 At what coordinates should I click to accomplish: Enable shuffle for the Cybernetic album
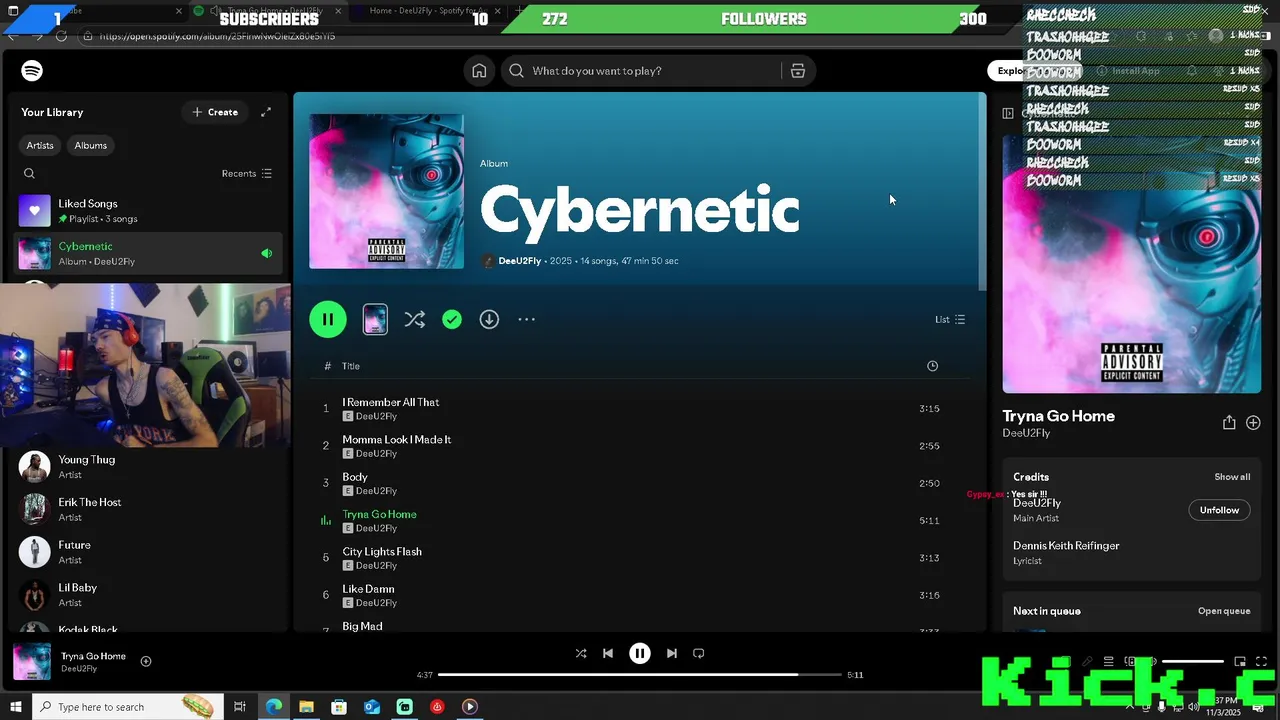(414, 319)
